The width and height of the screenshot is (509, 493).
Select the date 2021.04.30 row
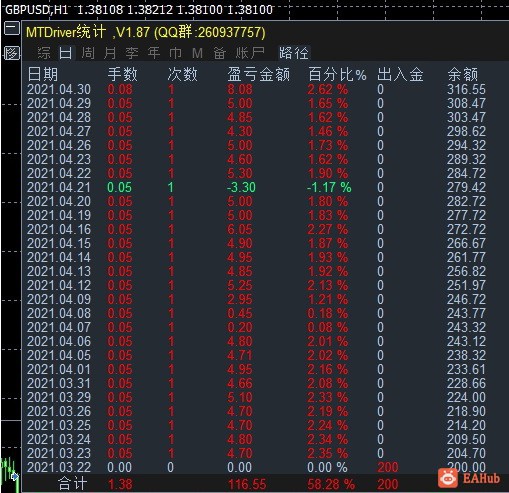point(59,90)
